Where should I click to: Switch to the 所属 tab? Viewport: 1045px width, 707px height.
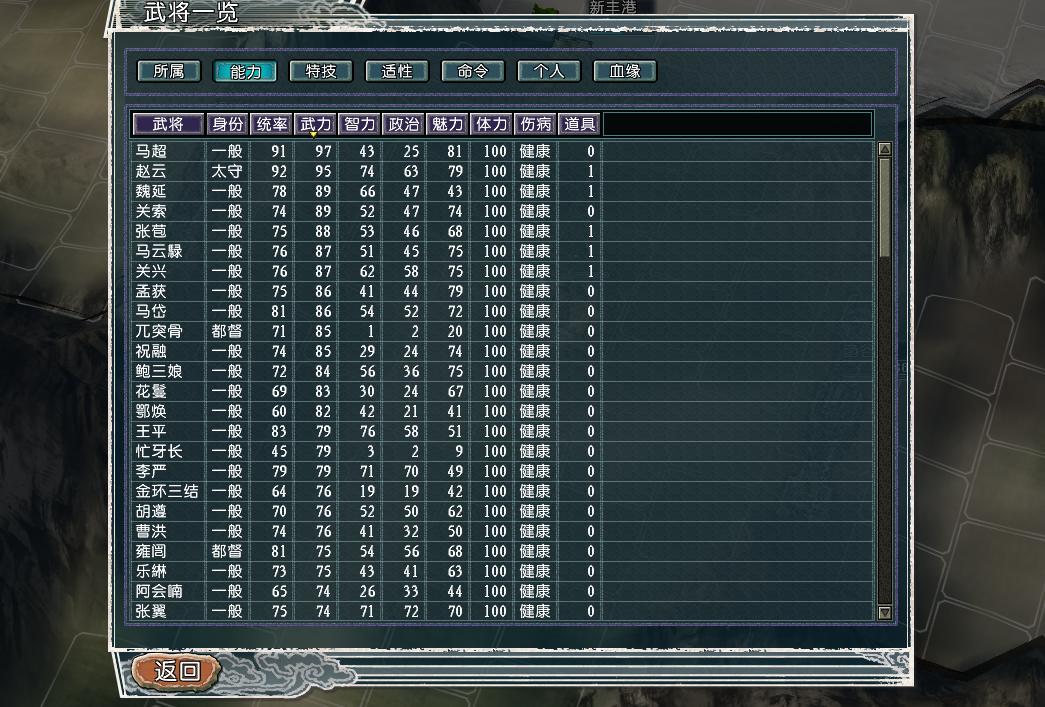[169, 71]
